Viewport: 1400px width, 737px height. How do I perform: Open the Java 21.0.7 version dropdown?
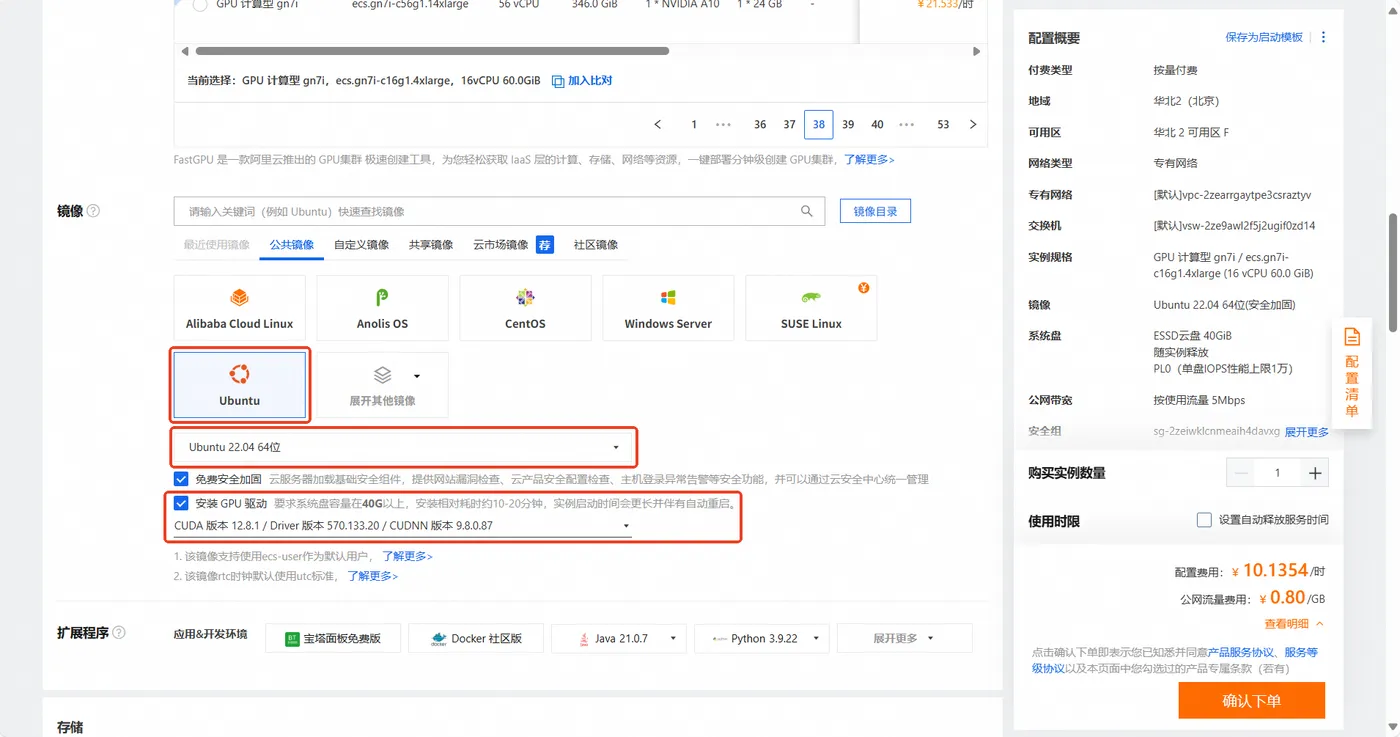click(x=619, y=638)
